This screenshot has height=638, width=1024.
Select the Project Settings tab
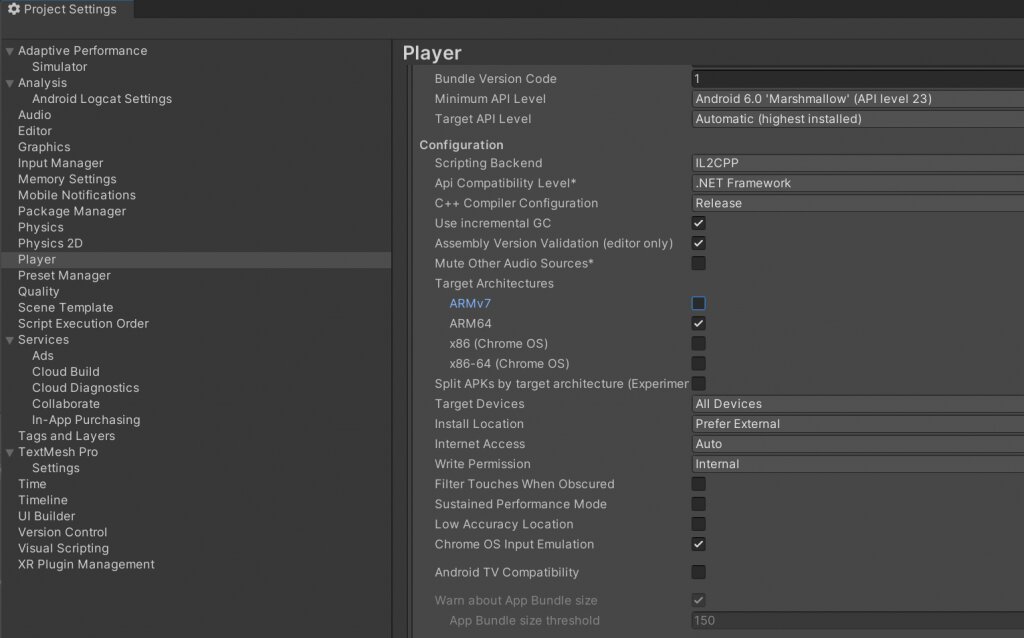pyautogui.click(x=67, y=9)
